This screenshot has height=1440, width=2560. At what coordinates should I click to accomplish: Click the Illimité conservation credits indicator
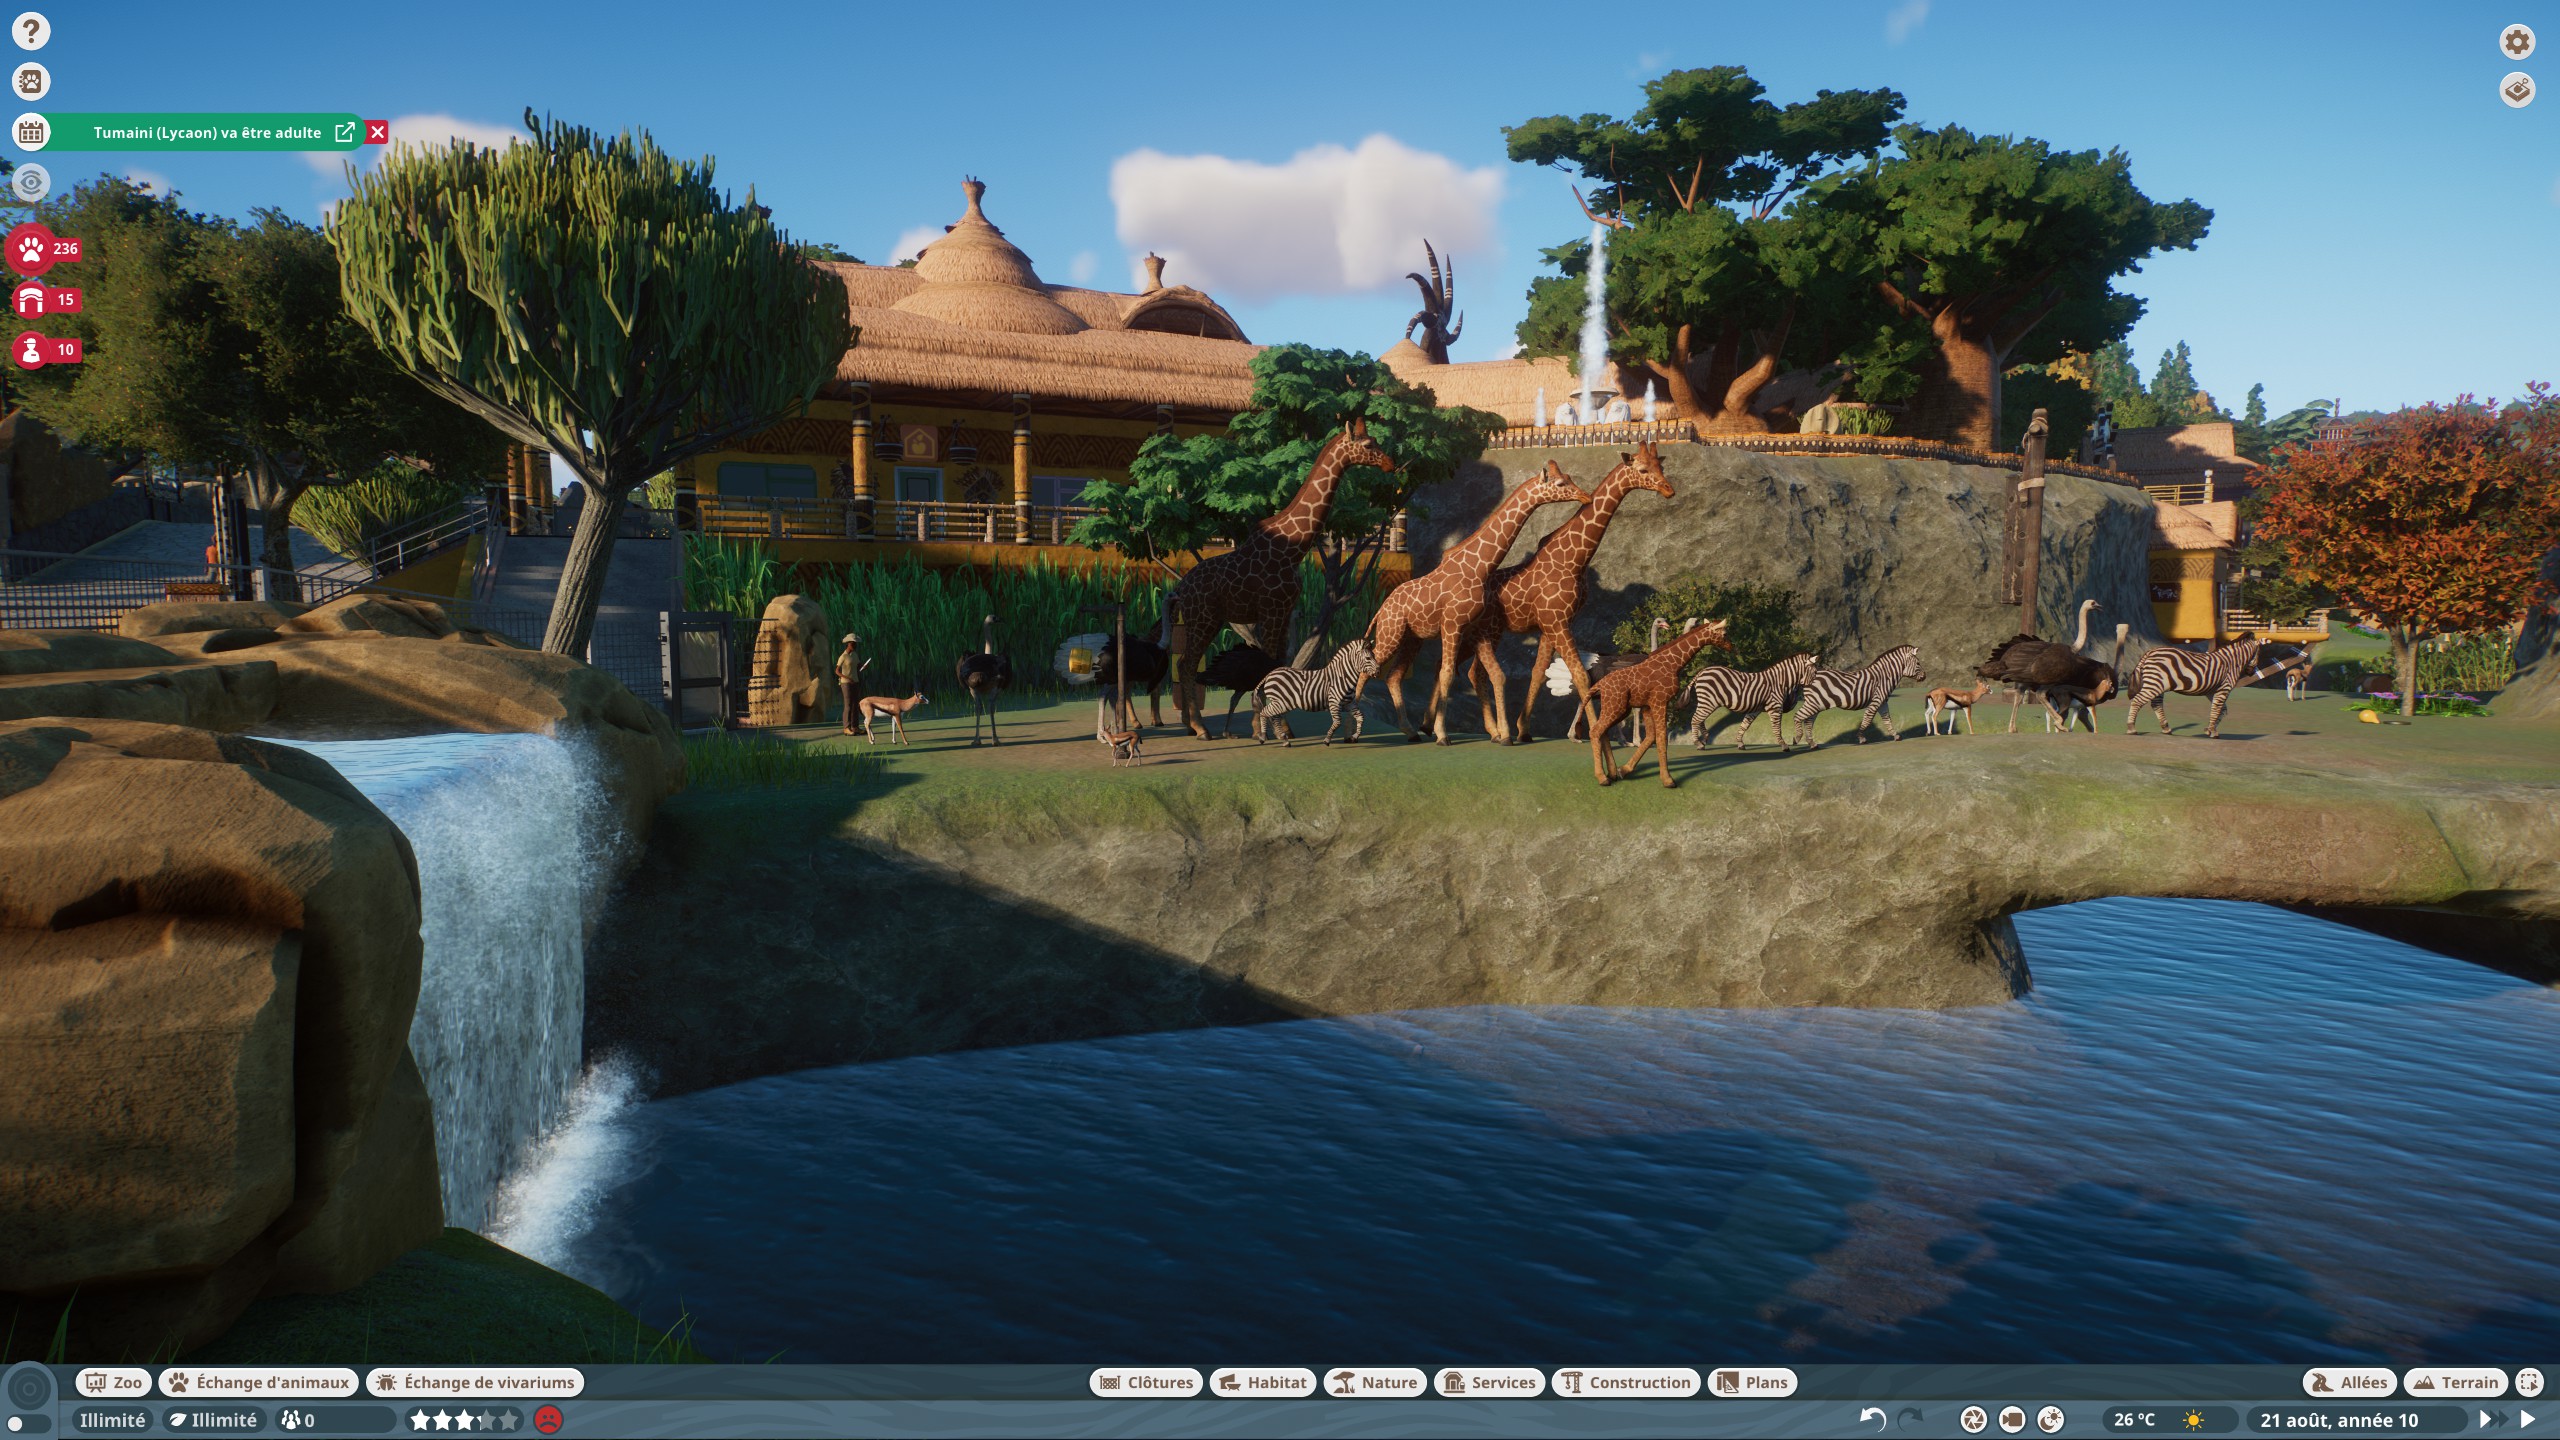tap(213, 1420)
